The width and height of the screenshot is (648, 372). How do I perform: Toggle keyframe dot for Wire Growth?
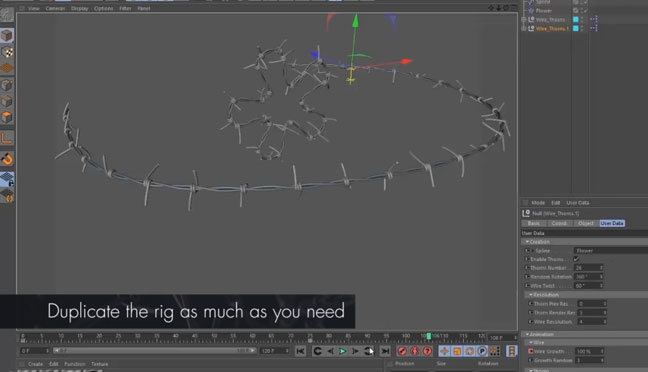pos(530,351)
